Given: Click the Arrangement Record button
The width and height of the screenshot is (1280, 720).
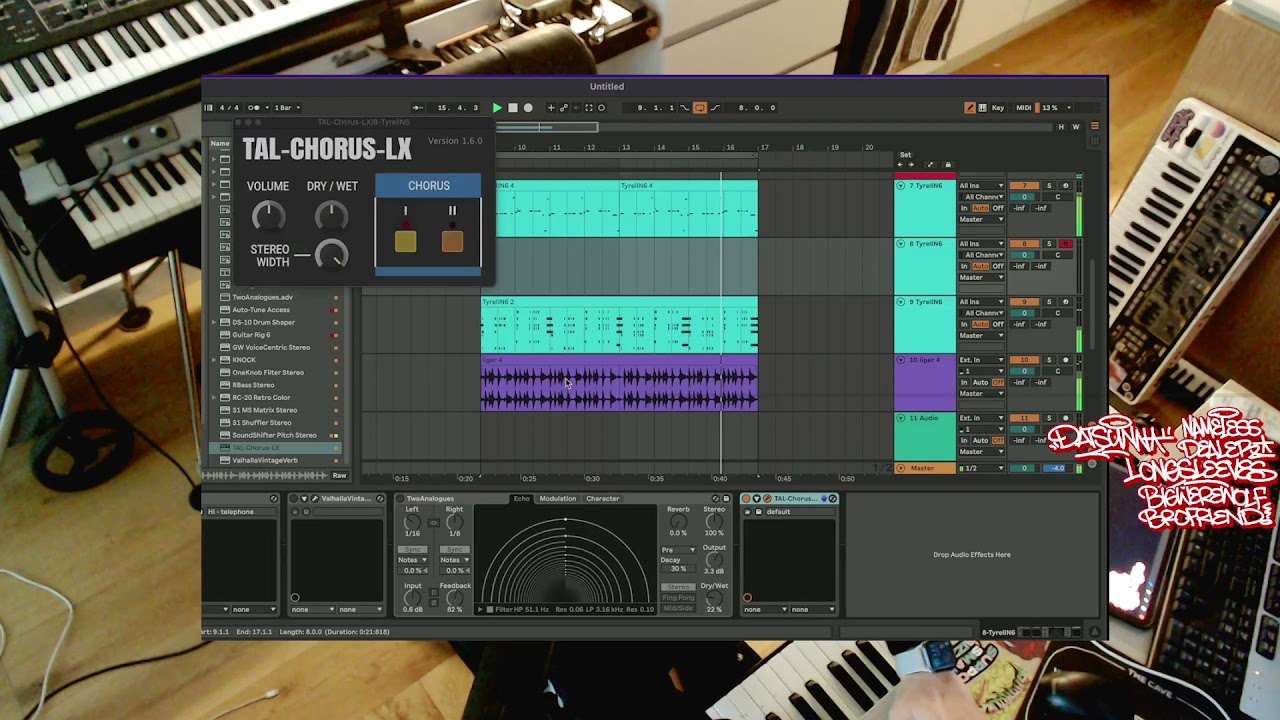Looking at the screenshot, I should (528, 108).
